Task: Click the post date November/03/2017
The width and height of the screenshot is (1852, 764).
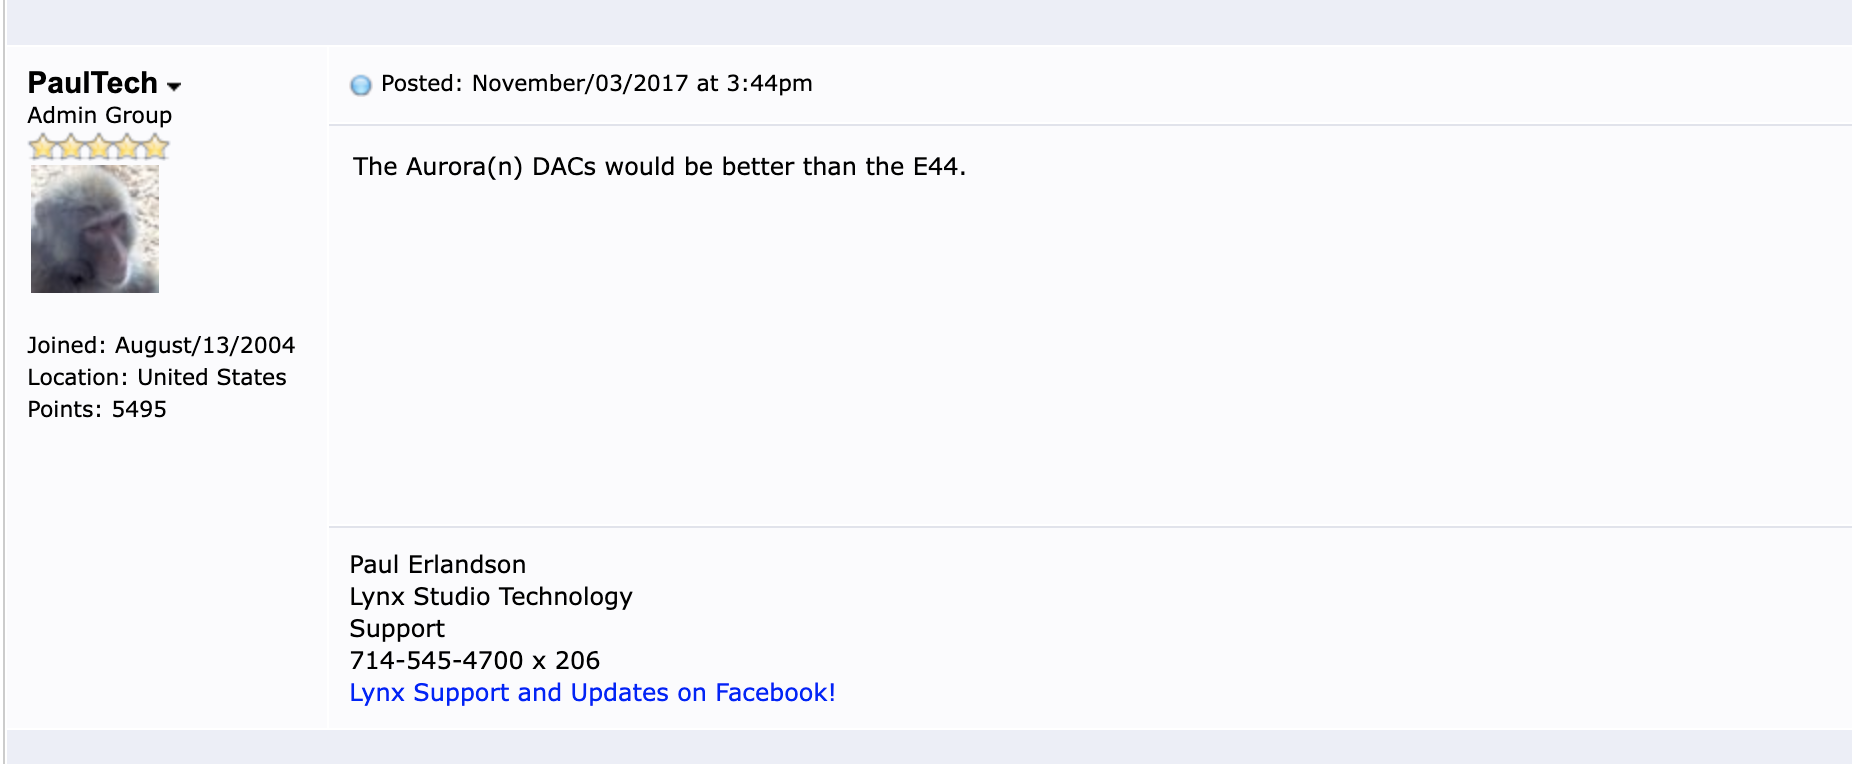Action: pos(580,83)
